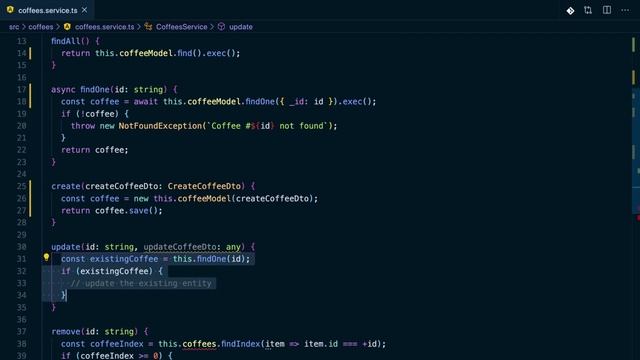Click NotFoundException on line 20
Viewport: 640px width, 360px height.
(x=160, y=126)
